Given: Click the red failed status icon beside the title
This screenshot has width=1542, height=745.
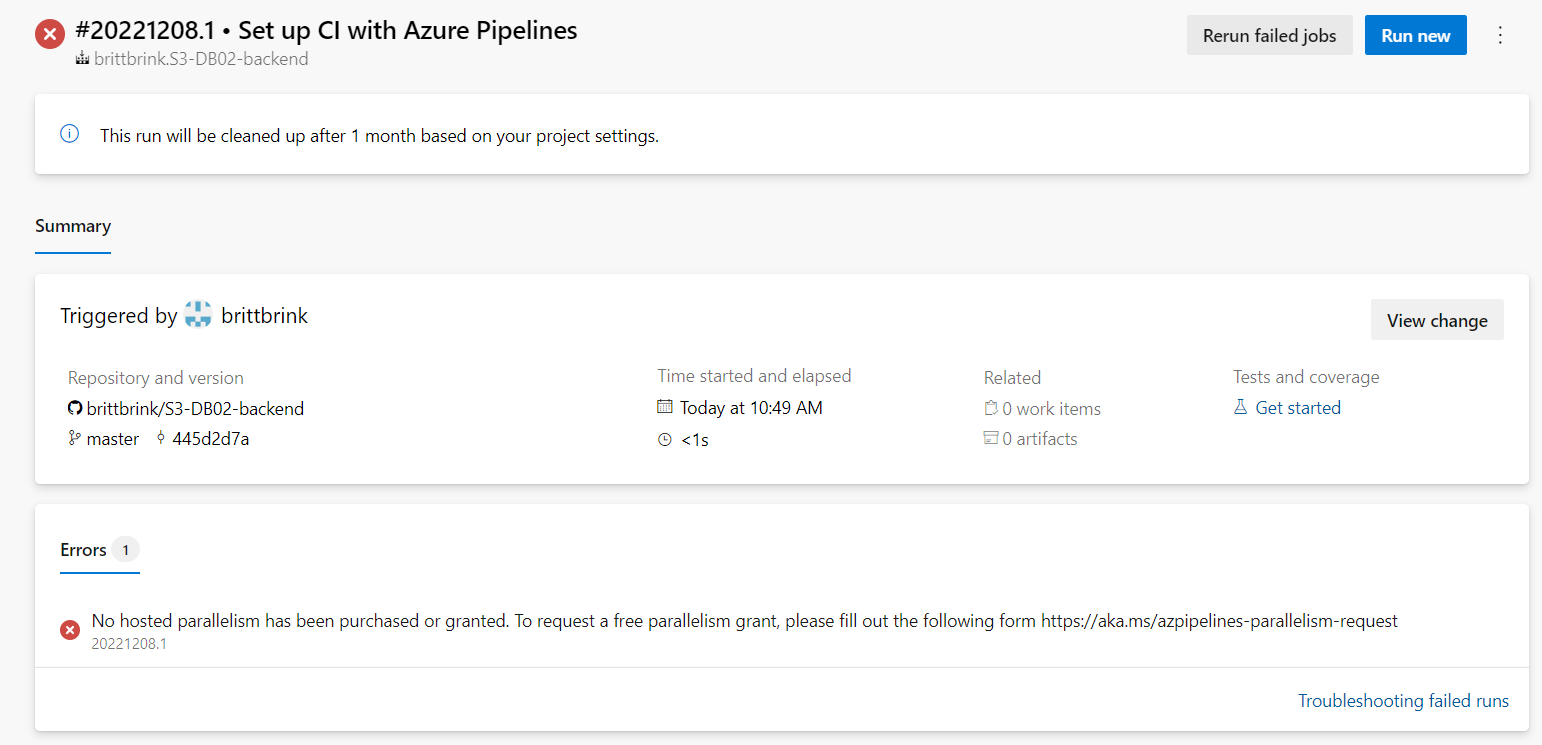Looking at the screenshot, I should pyautogui.click(x=50, y=35).
